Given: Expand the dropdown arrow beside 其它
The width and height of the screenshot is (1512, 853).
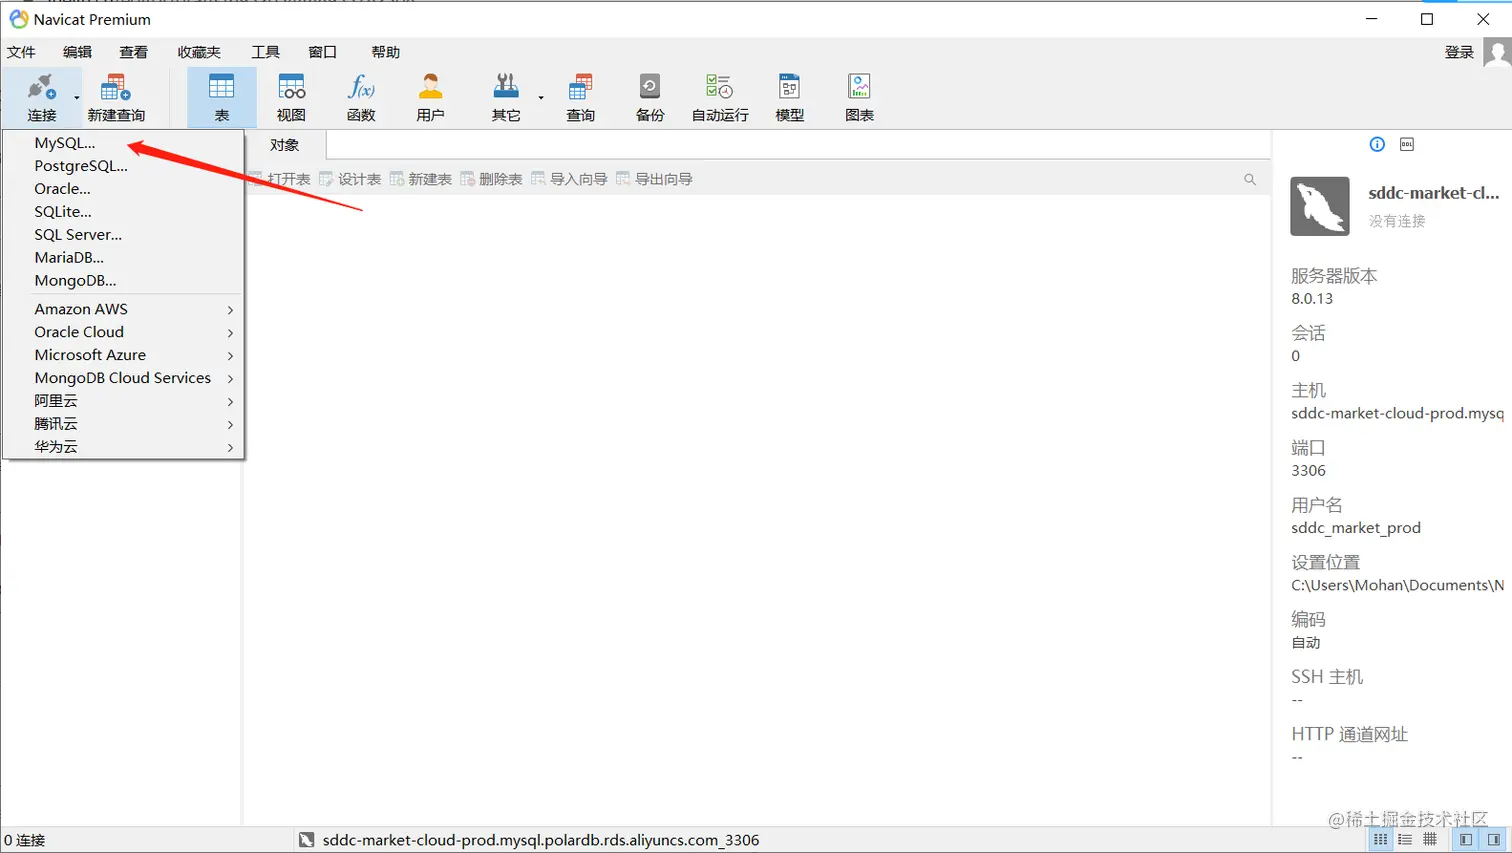Looking at the screenshot, I should [x=541, y=98].
